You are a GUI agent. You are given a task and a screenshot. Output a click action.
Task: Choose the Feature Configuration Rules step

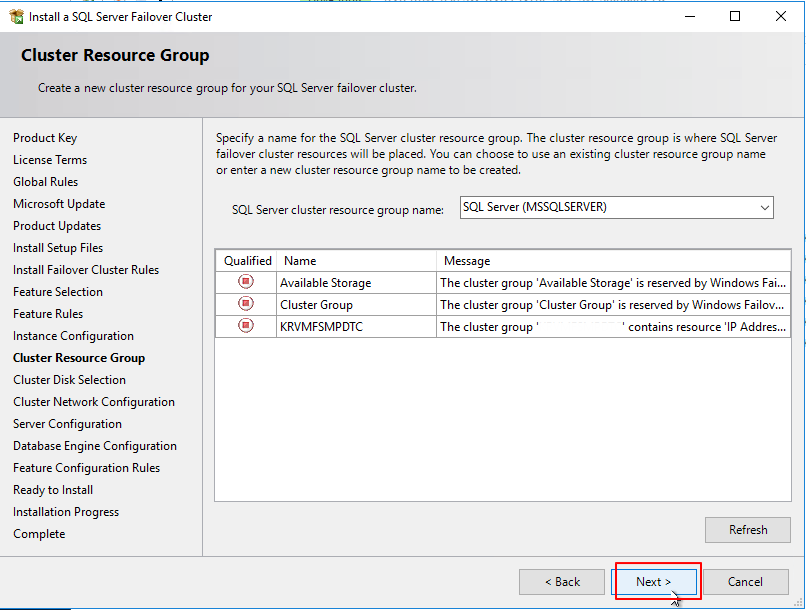pyautogui.click(x=86, y=468)
